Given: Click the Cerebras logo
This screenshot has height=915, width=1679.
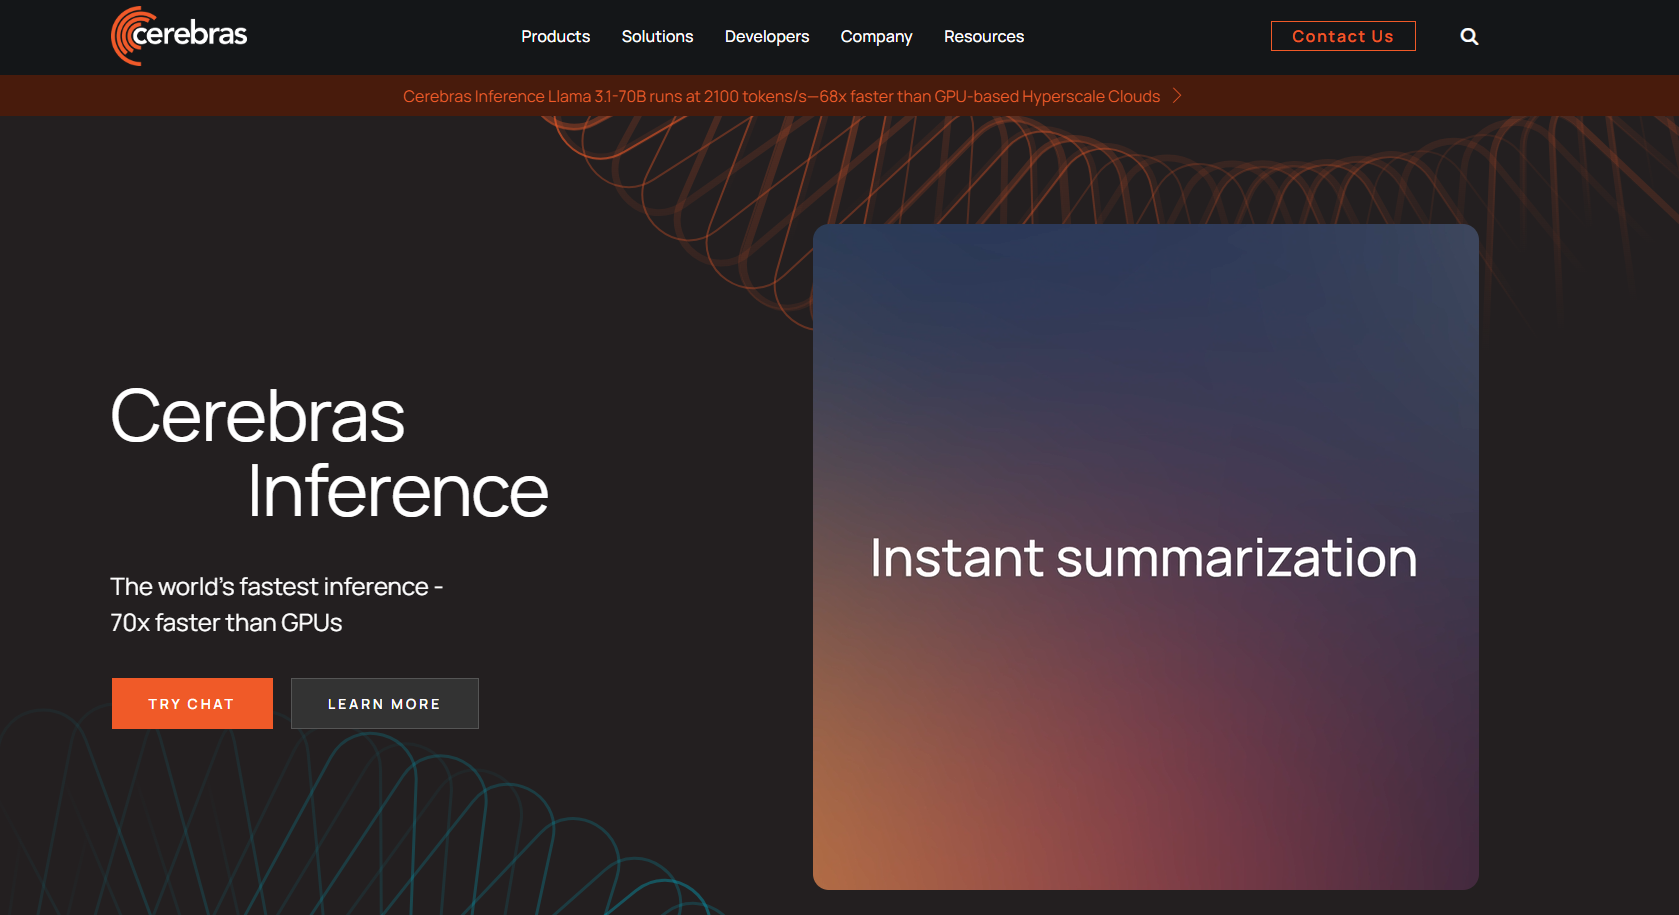Looking at the screenshot, I should pyautogui.click(x=179, y=36).
